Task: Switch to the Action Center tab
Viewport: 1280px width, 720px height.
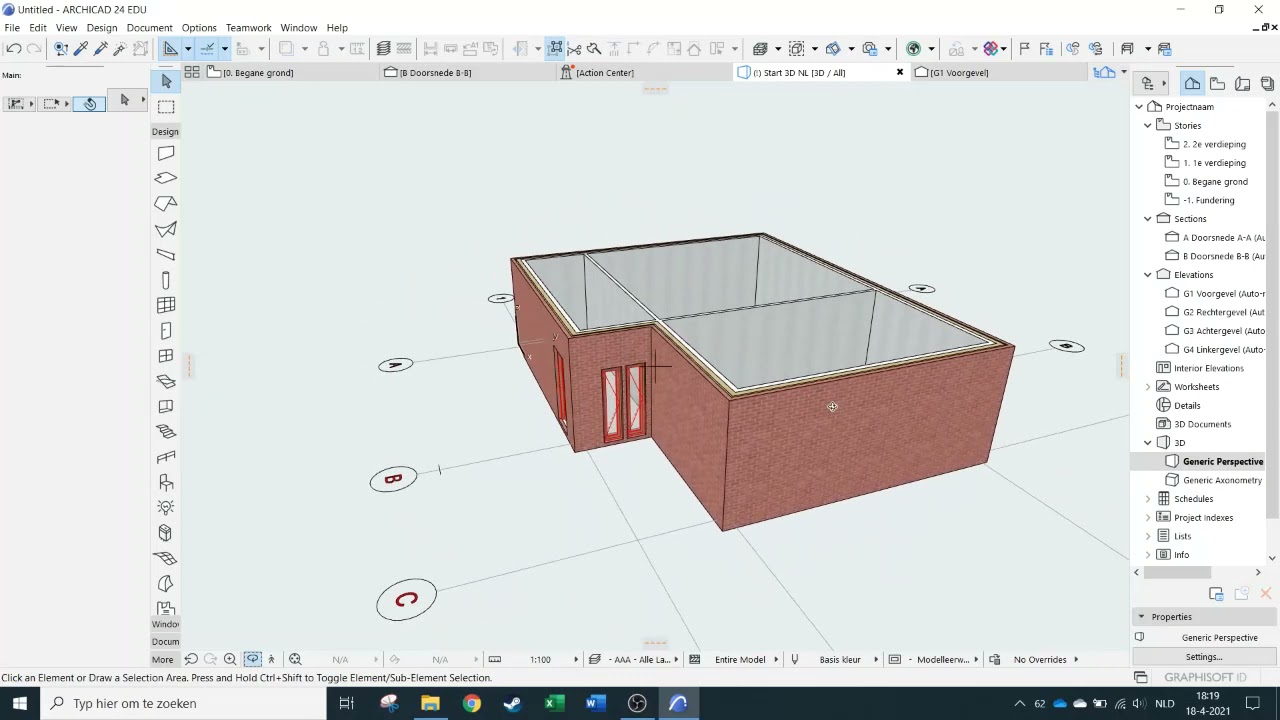Action: click(644, 72)
